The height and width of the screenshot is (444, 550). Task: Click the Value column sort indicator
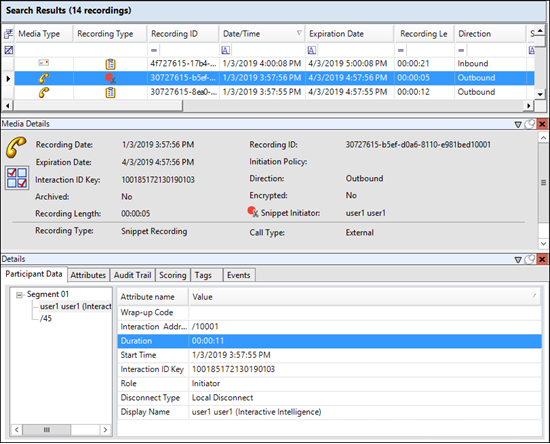[534, 296]
